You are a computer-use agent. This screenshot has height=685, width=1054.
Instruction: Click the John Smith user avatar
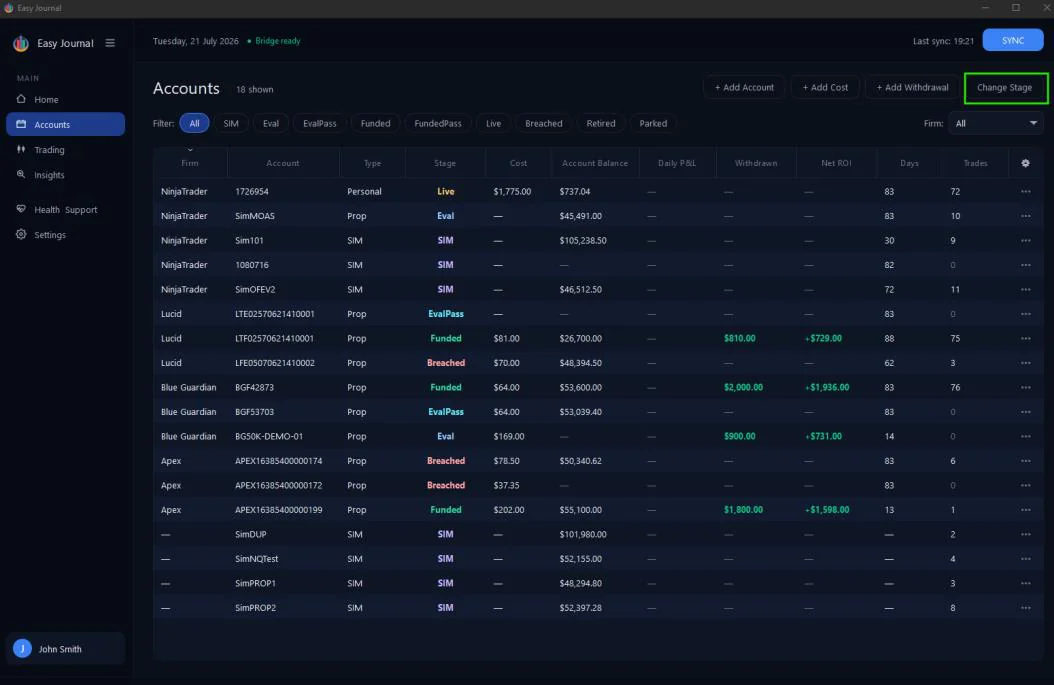point(22,649)
